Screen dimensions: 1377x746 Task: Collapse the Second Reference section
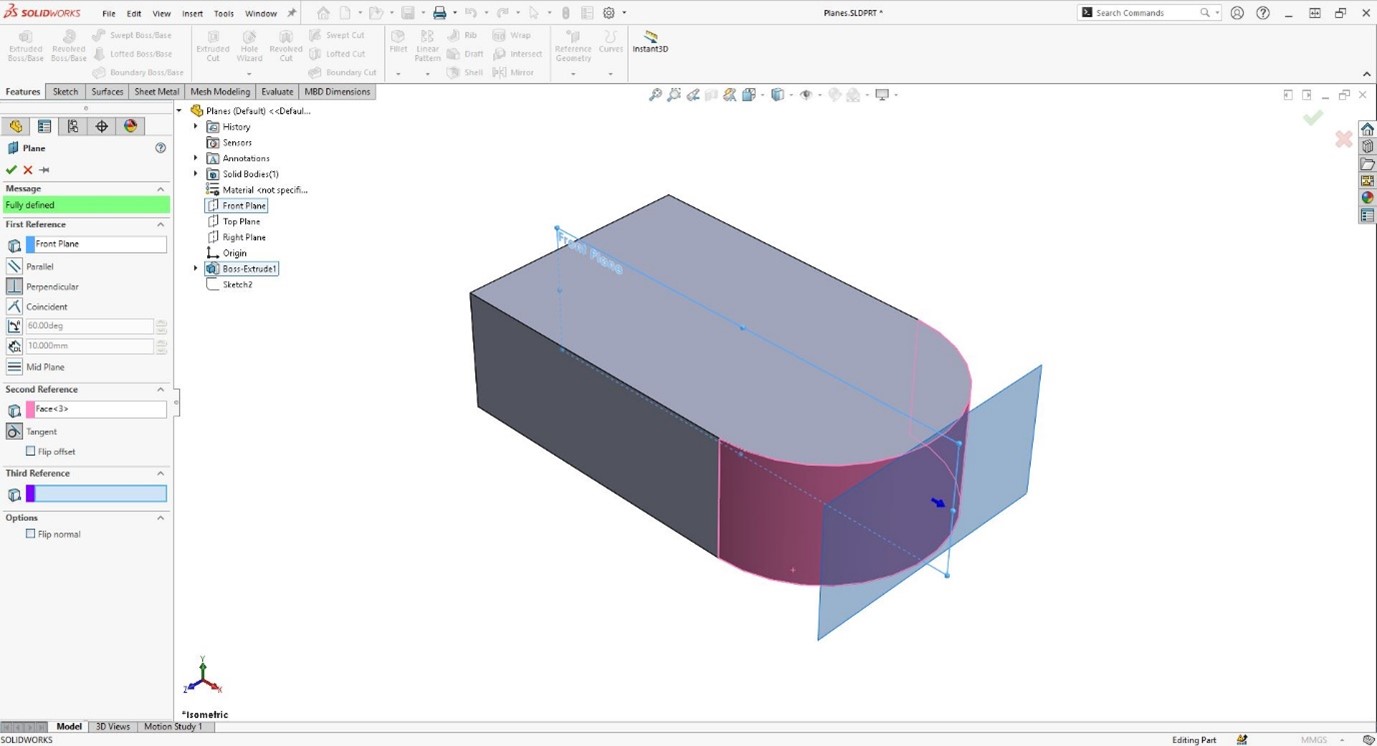click(x=160, y=390)
